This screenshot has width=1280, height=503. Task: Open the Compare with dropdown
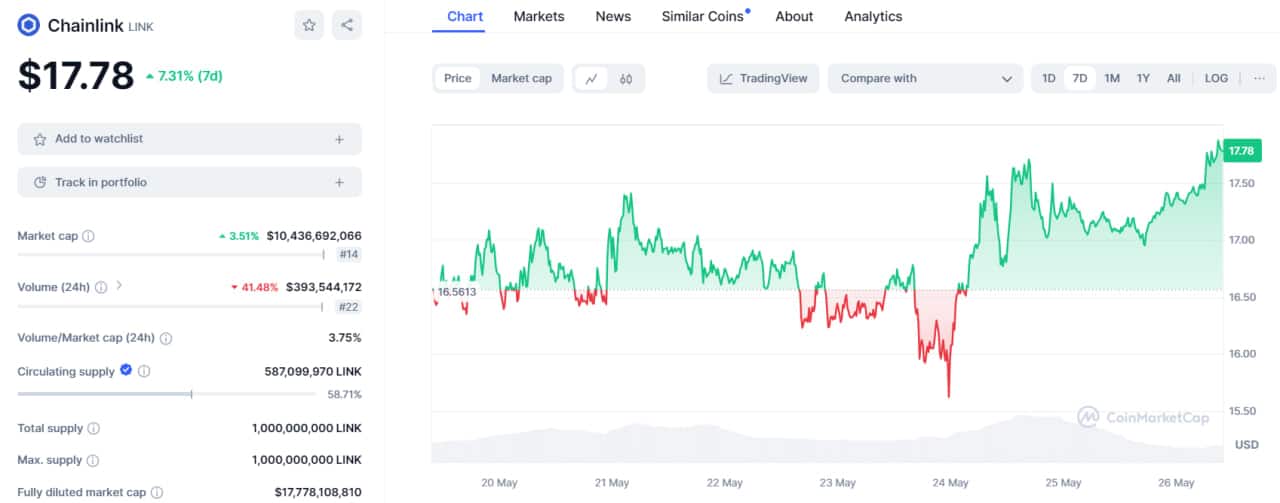(925, 78)
